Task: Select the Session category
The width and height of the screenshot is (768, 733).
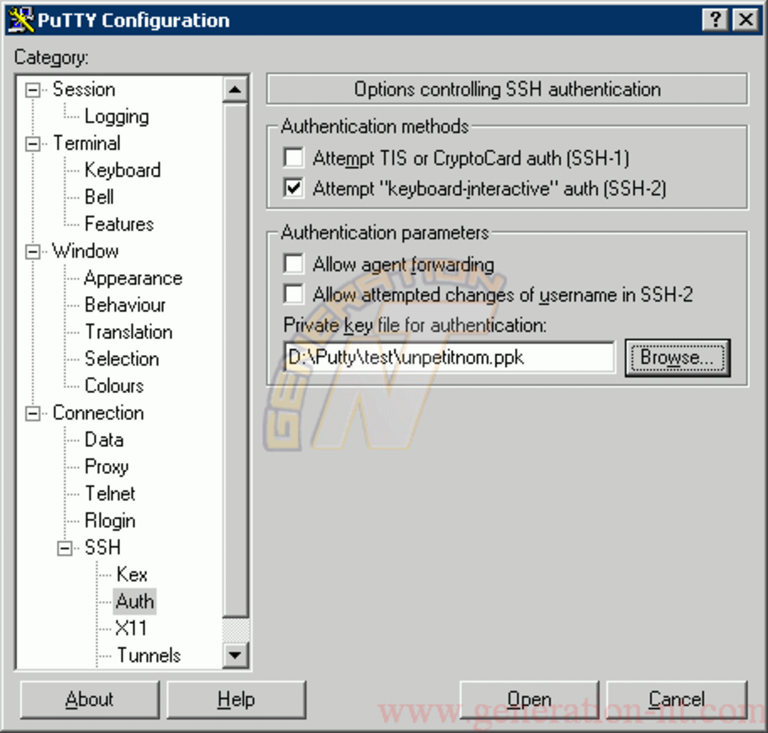Action: (x=84, y=90)
